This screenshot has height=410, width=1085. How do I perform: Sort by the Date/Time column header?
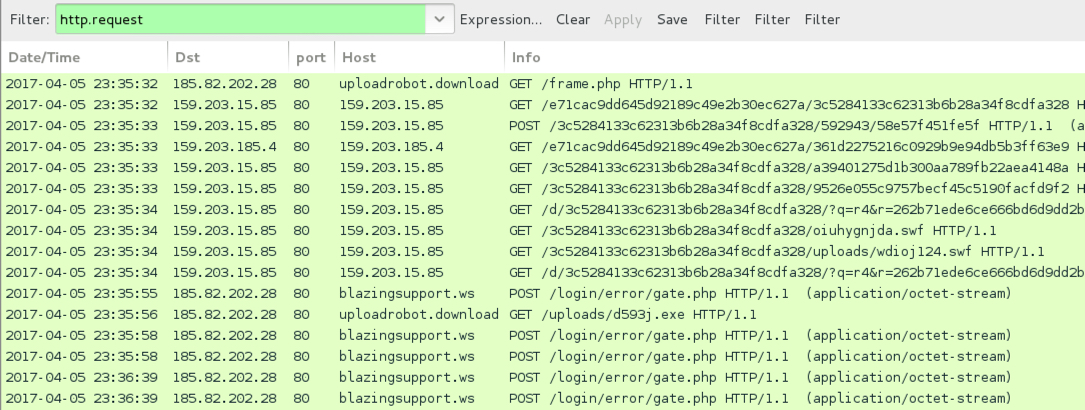tap(84, 57)
